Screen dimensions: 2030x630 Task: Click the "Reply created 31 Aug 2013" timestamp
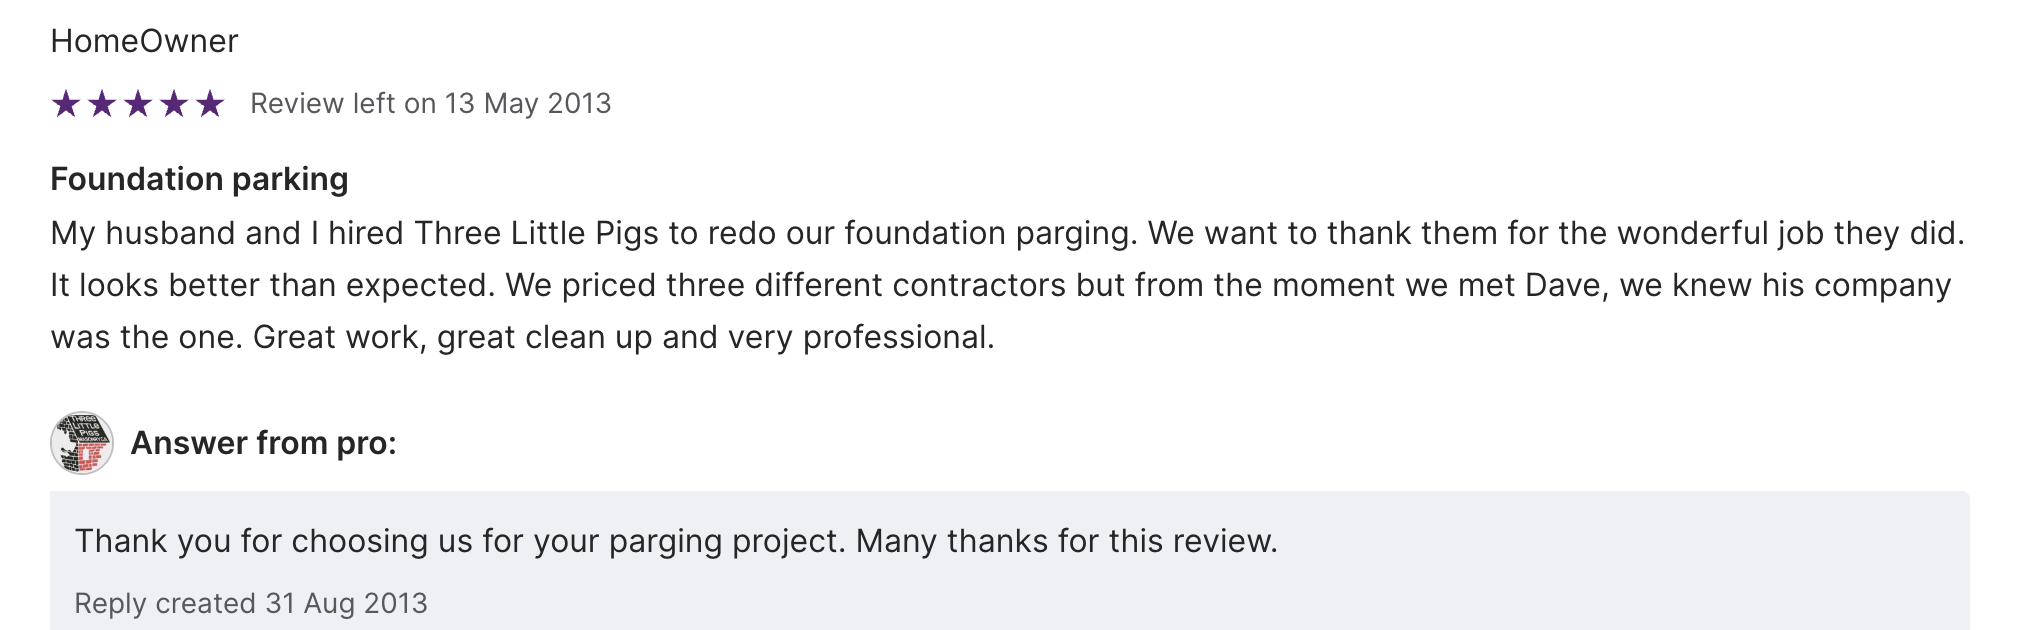[251, 603]
